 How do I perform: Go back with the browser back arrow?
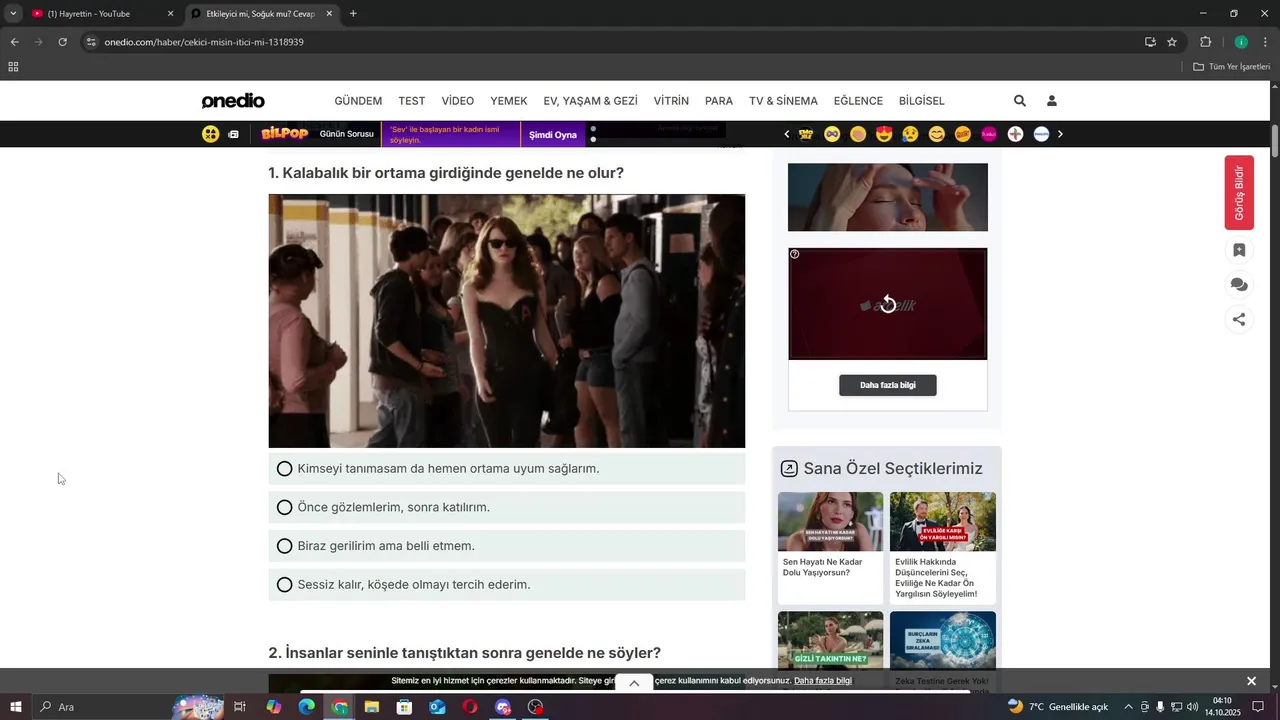(x=14, y=42)
